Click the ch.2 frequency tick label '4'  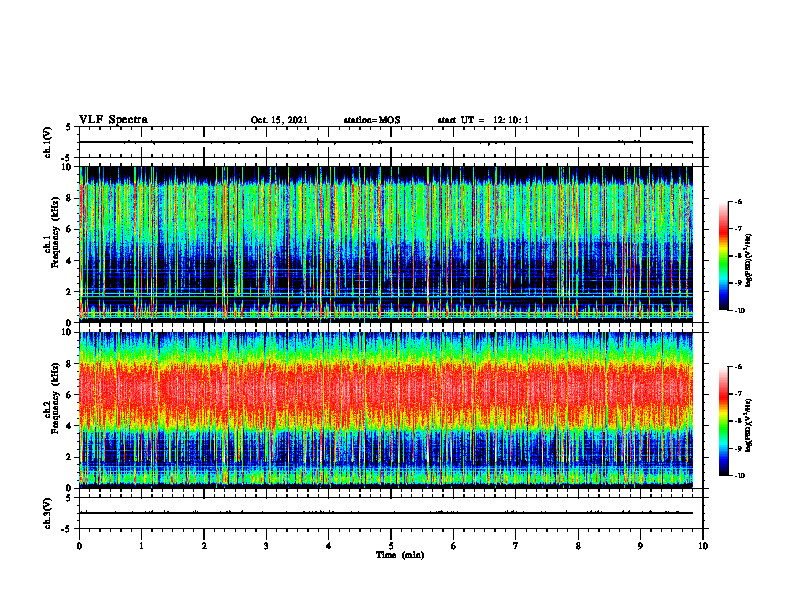tap(69, 426)
